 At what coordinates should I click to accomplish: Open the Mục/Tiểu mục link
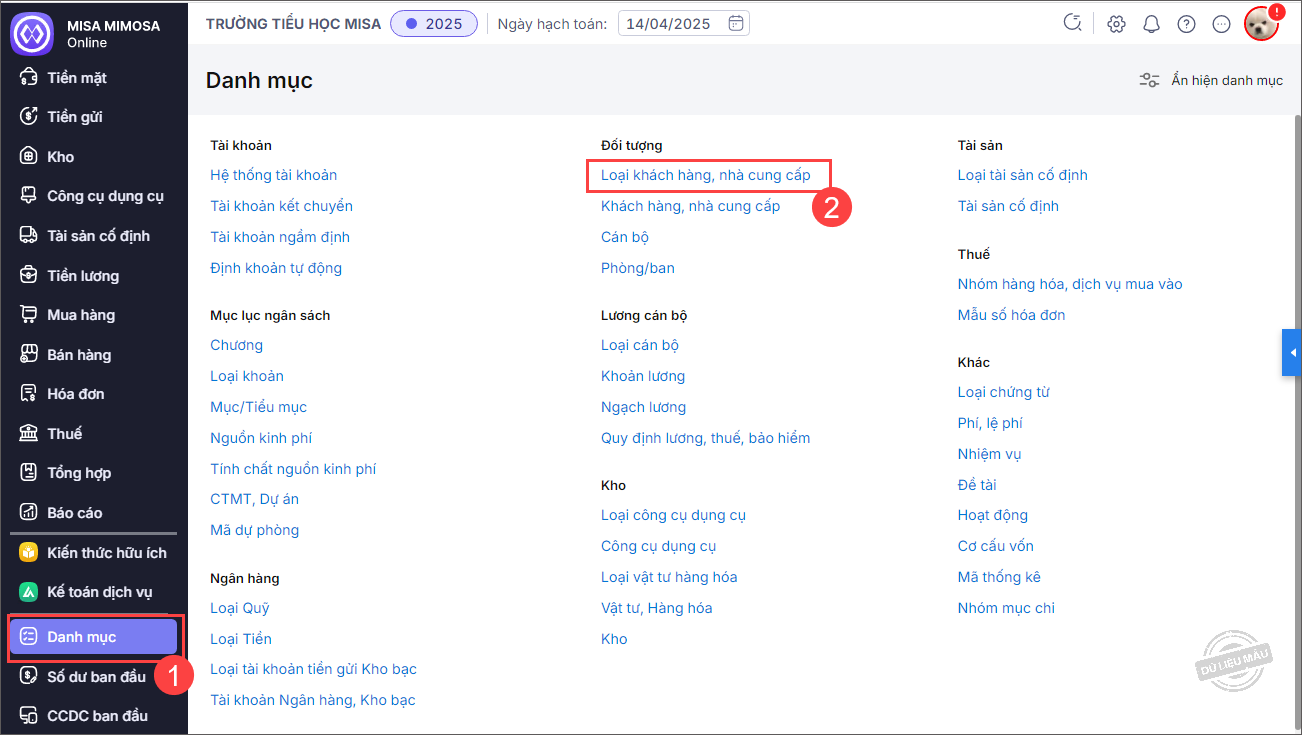tap(258, 407)
